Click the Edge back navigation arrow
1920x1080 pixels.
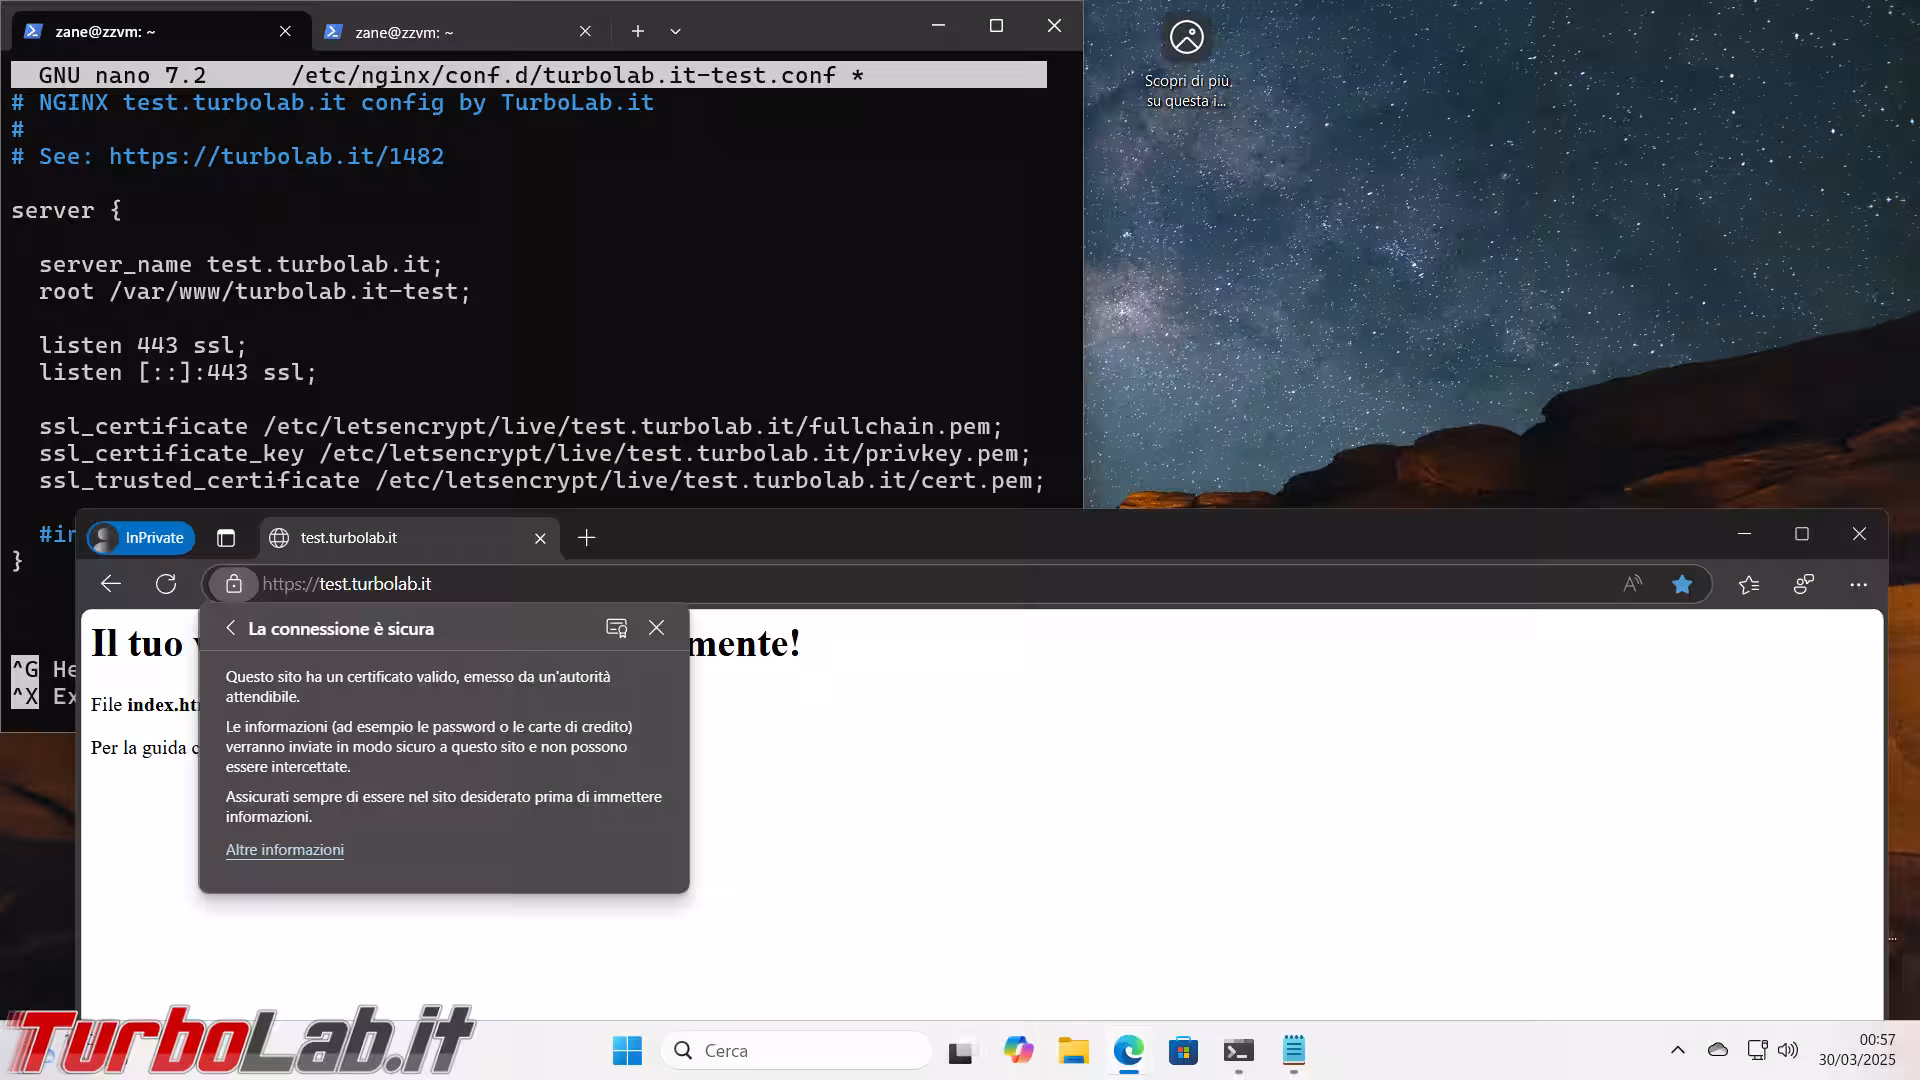[x=111, y=584]
